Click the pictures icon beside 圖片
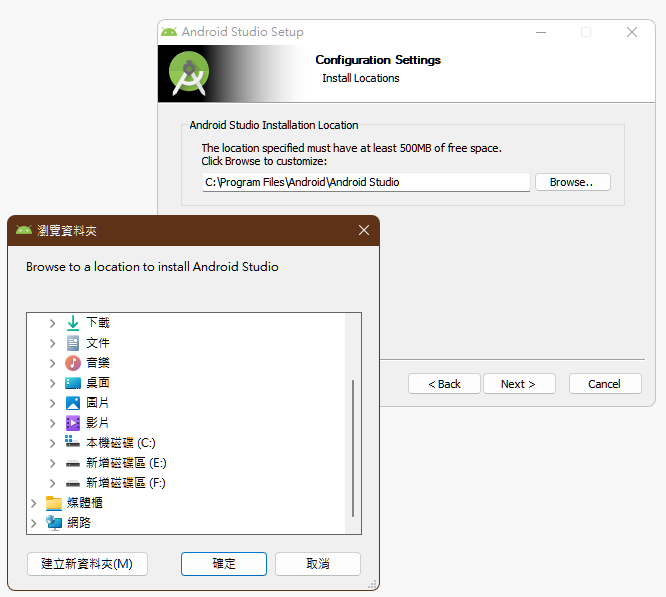The height and width of the screenshot is (597, 666). coord(73,403)
